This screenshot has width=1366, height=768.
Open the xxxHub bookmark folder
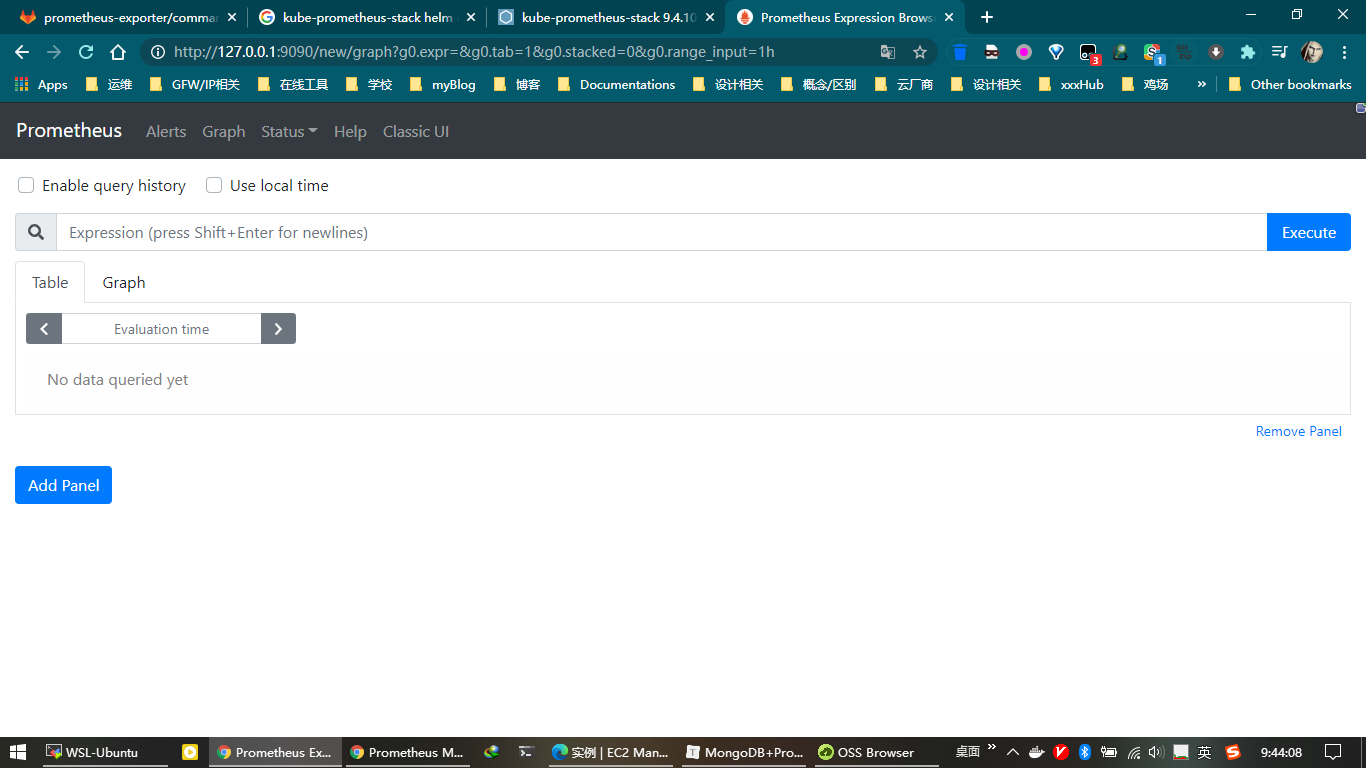pyautogui.click(x=1071, y=84)
